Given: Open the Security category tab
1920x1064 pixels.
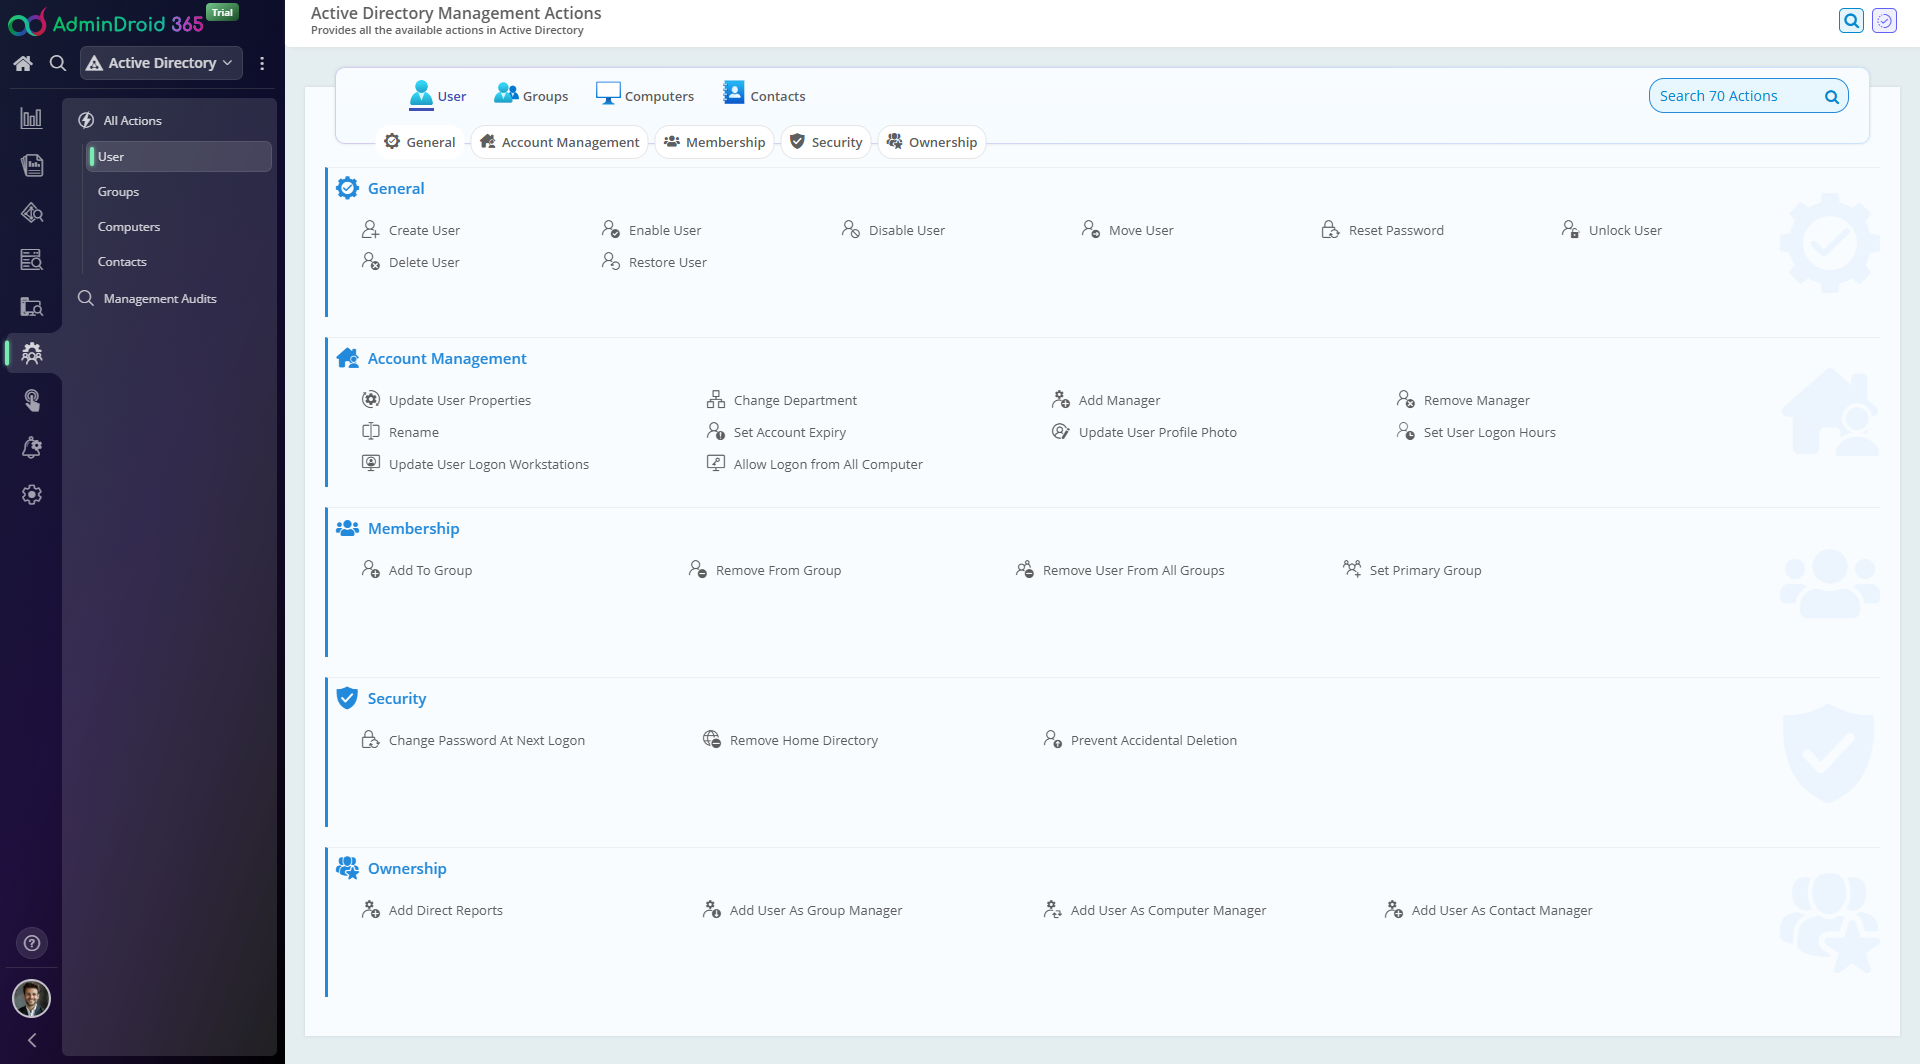Looking at the screenshot, I should pos(826,141).
